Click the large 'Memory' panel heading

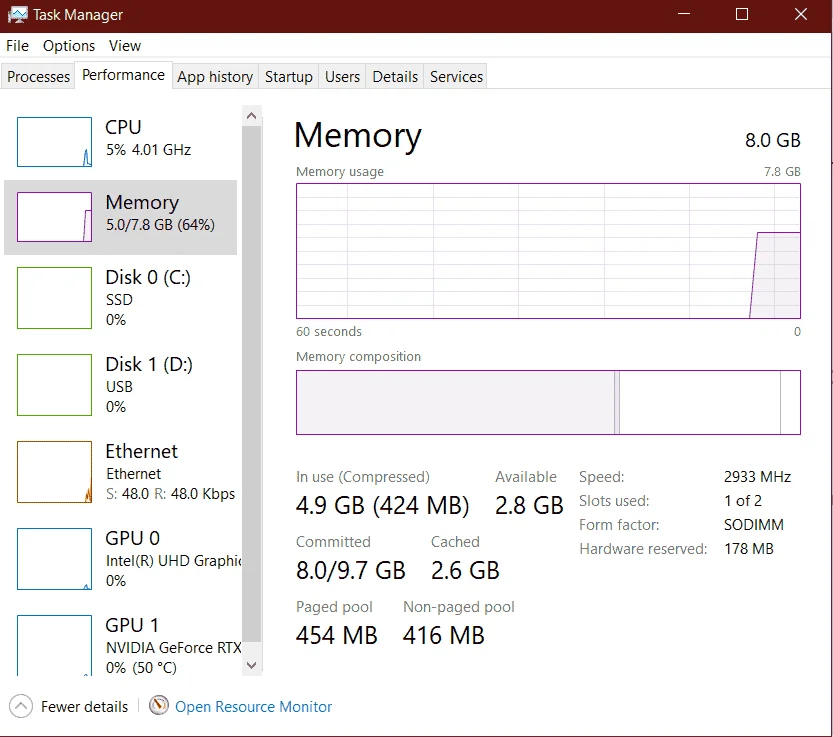358,136
